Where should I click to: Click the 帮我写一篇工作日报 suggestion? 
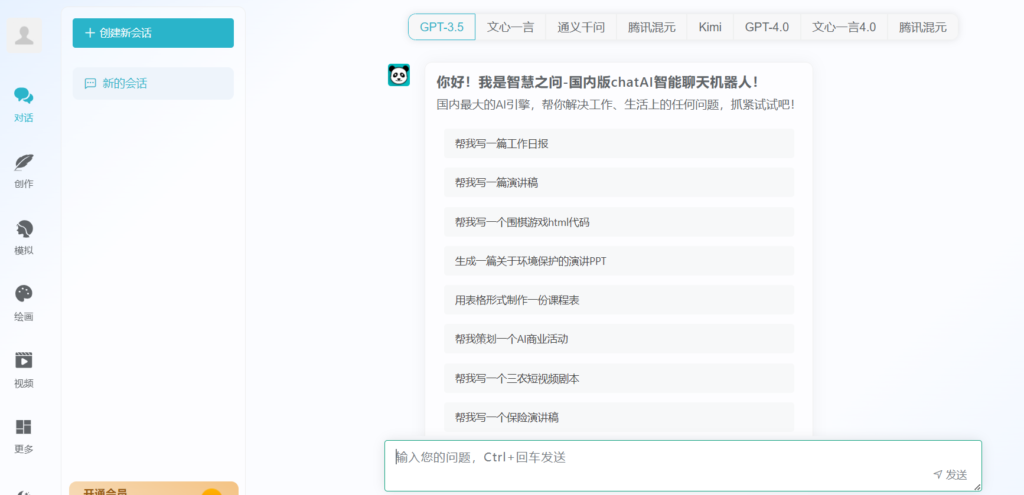(619, 143)
